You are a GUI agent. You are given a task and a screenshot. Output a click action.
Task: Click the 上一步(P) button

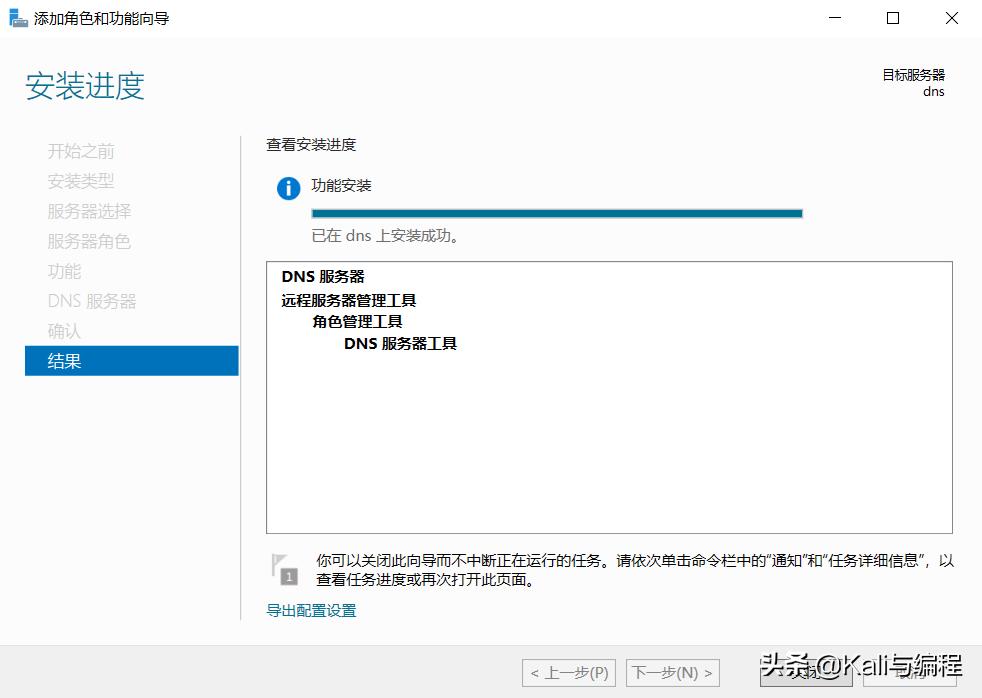click(567, 672)
